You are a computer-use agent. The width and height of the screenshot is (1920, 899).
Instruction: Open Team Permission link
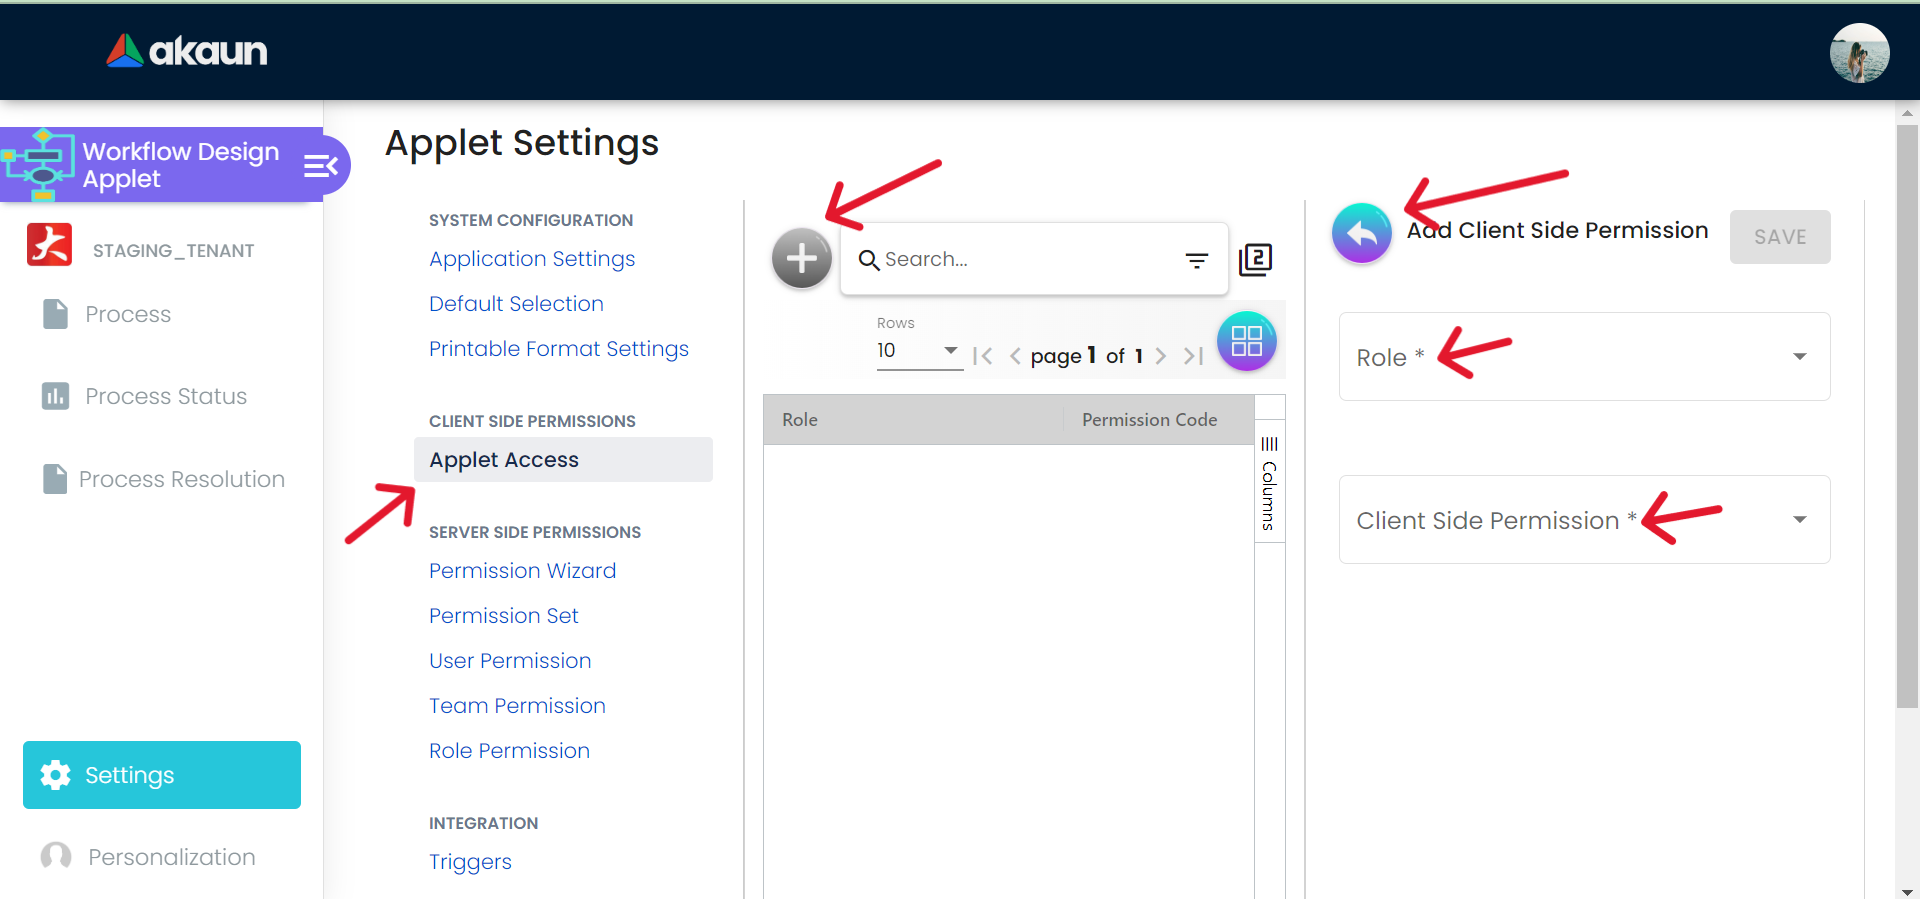(517, 706)
